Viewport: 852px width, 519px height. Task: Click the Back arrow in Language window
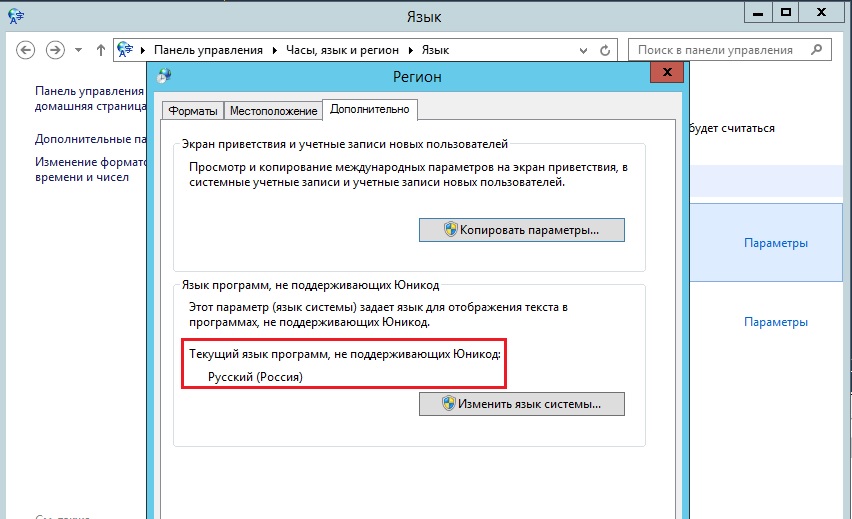pos(26,50)
